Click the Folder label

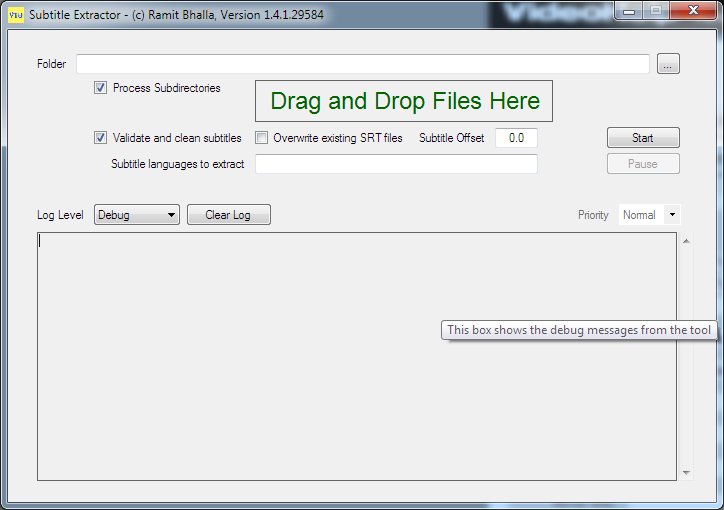51,64
